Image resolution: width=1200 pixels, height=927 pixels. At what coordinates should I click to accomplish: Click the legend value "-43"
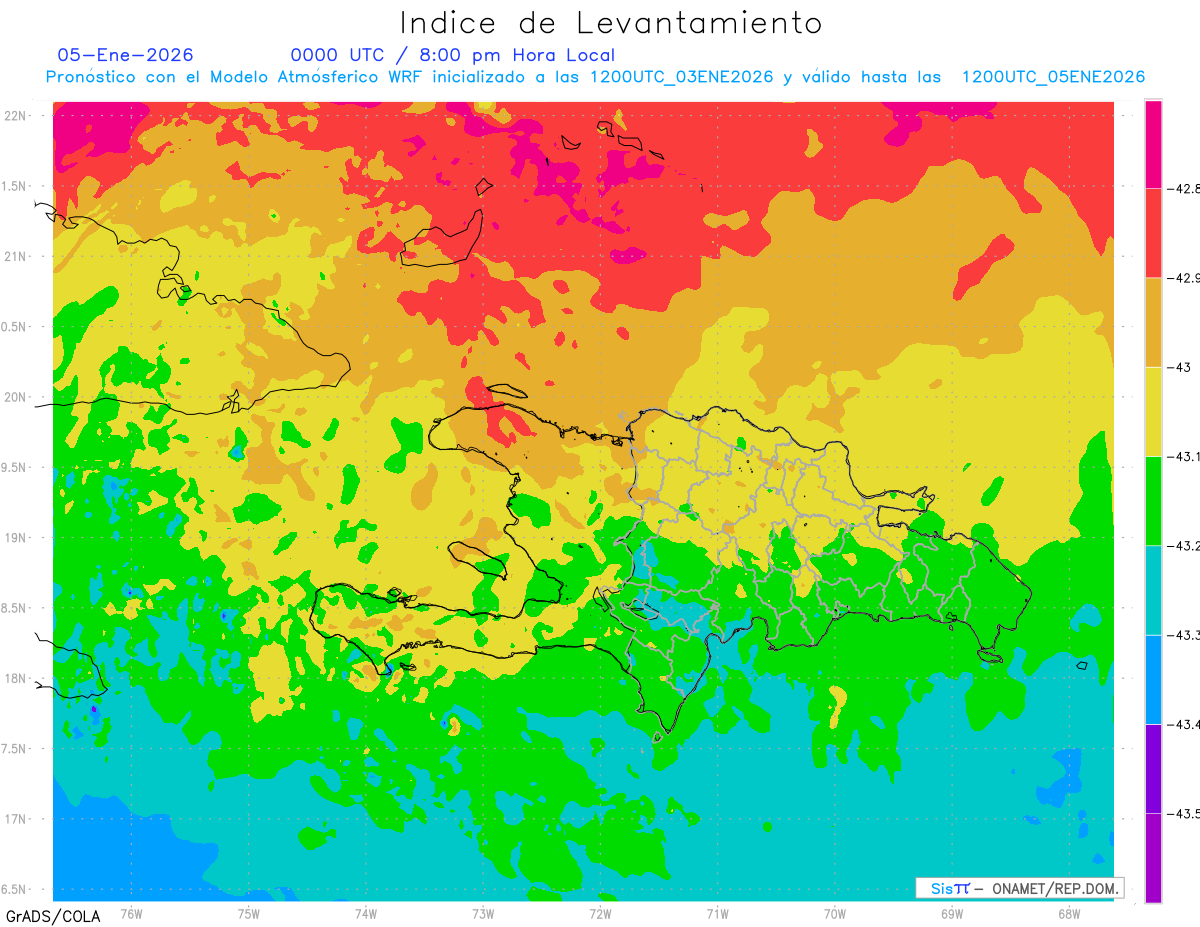pos(1178,367)
